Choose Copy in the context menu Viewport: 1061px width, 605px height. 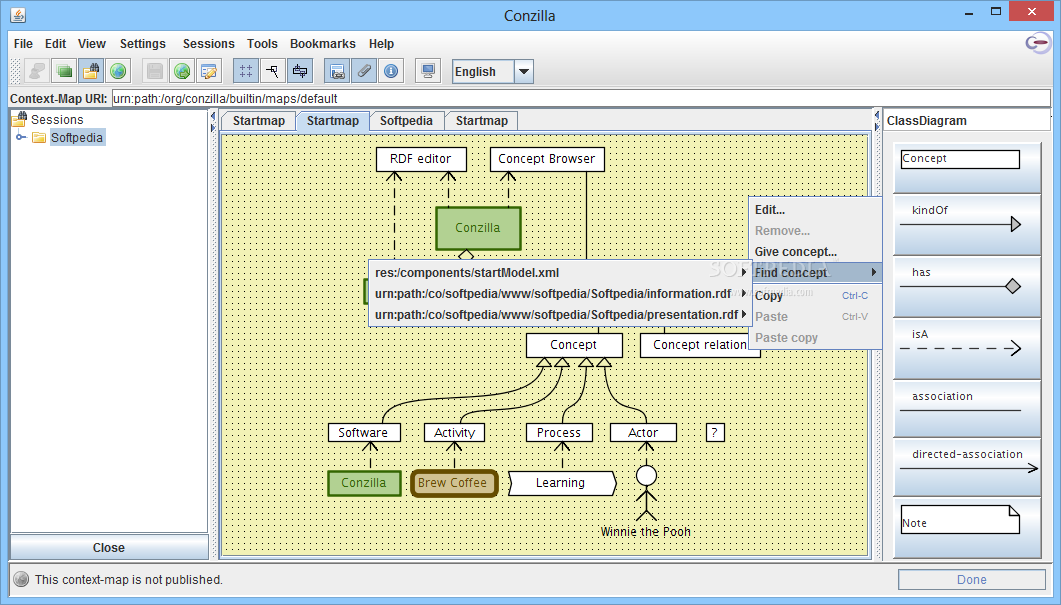(815, 296)
